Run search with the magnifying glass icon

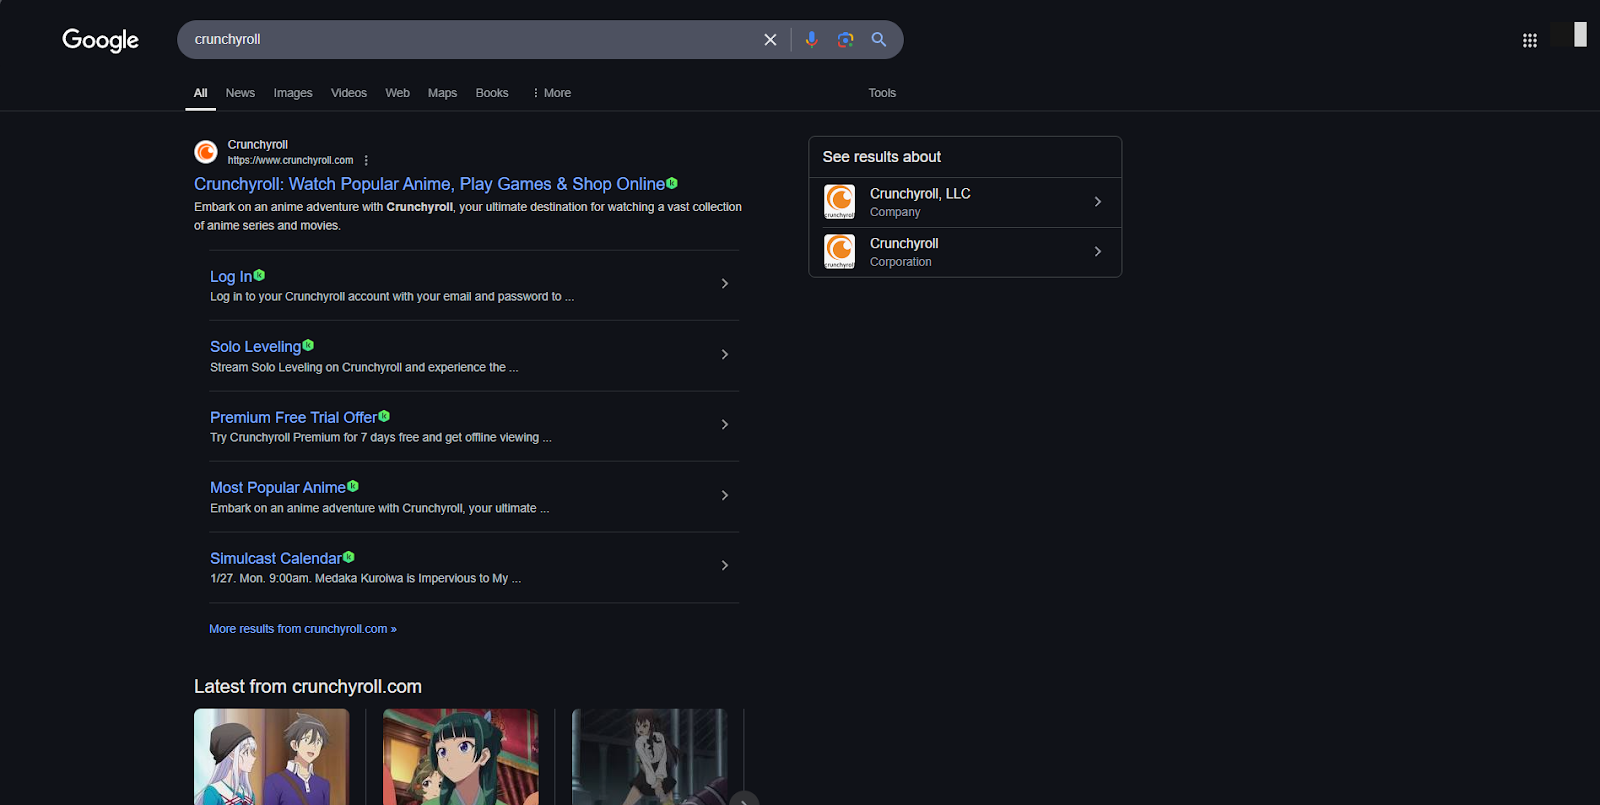[879, 40]
